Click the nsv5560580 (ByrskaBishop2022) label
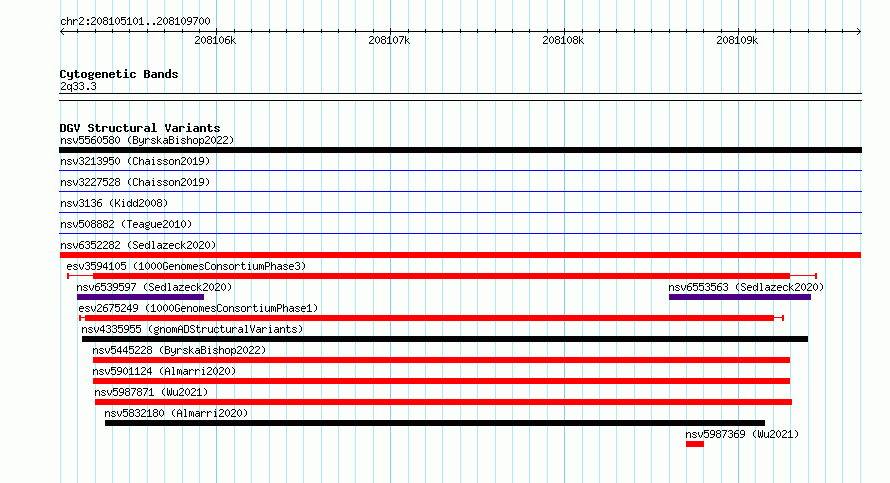This screenshot has height=483, width=890. point(147,140)
